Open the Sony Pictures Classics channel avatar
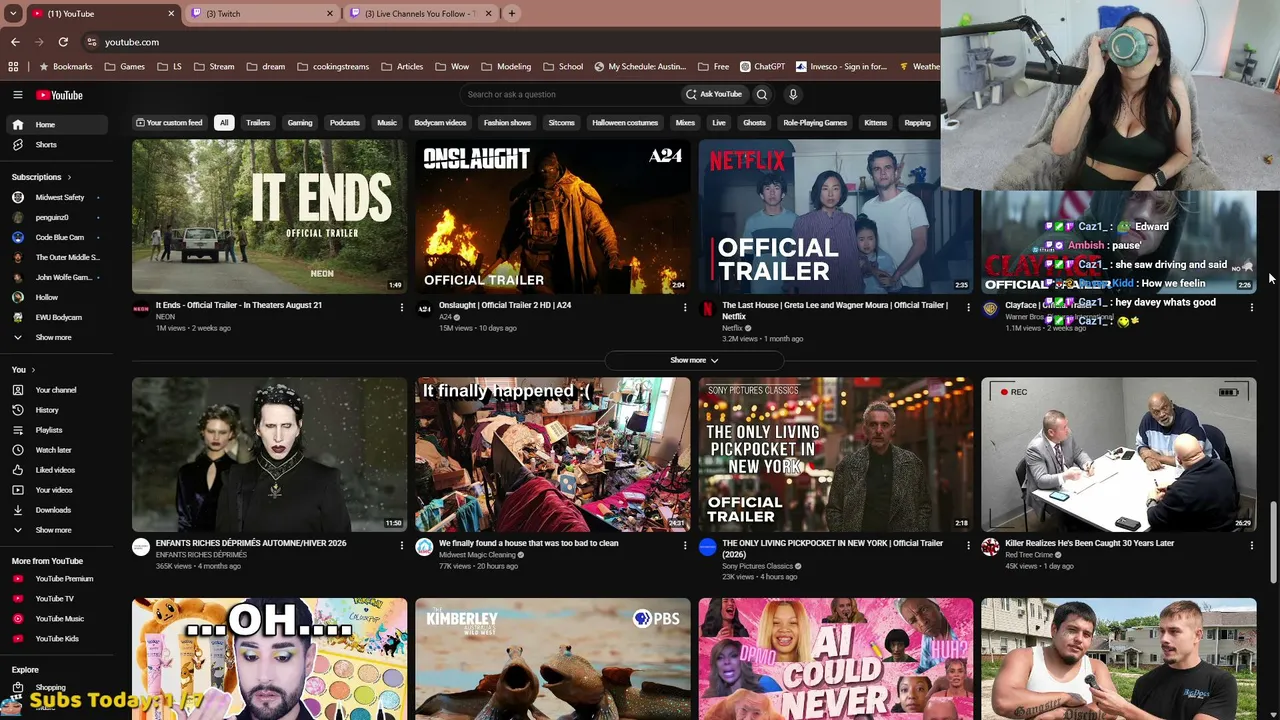The width and height of the screenshot is (1280, 720). (707, 547)
